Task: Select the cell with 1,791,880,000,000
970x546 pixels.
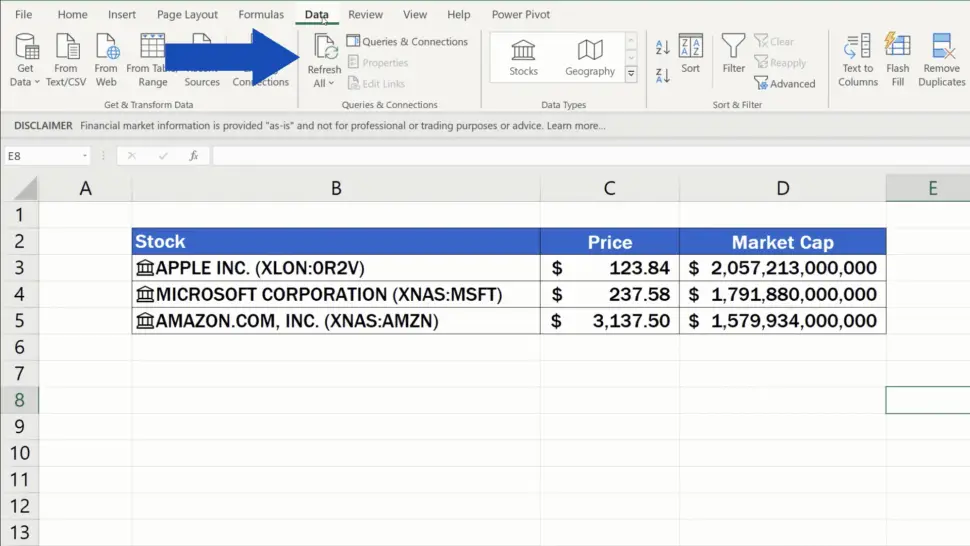Action: pyautogui.click(x=783, y=294)
